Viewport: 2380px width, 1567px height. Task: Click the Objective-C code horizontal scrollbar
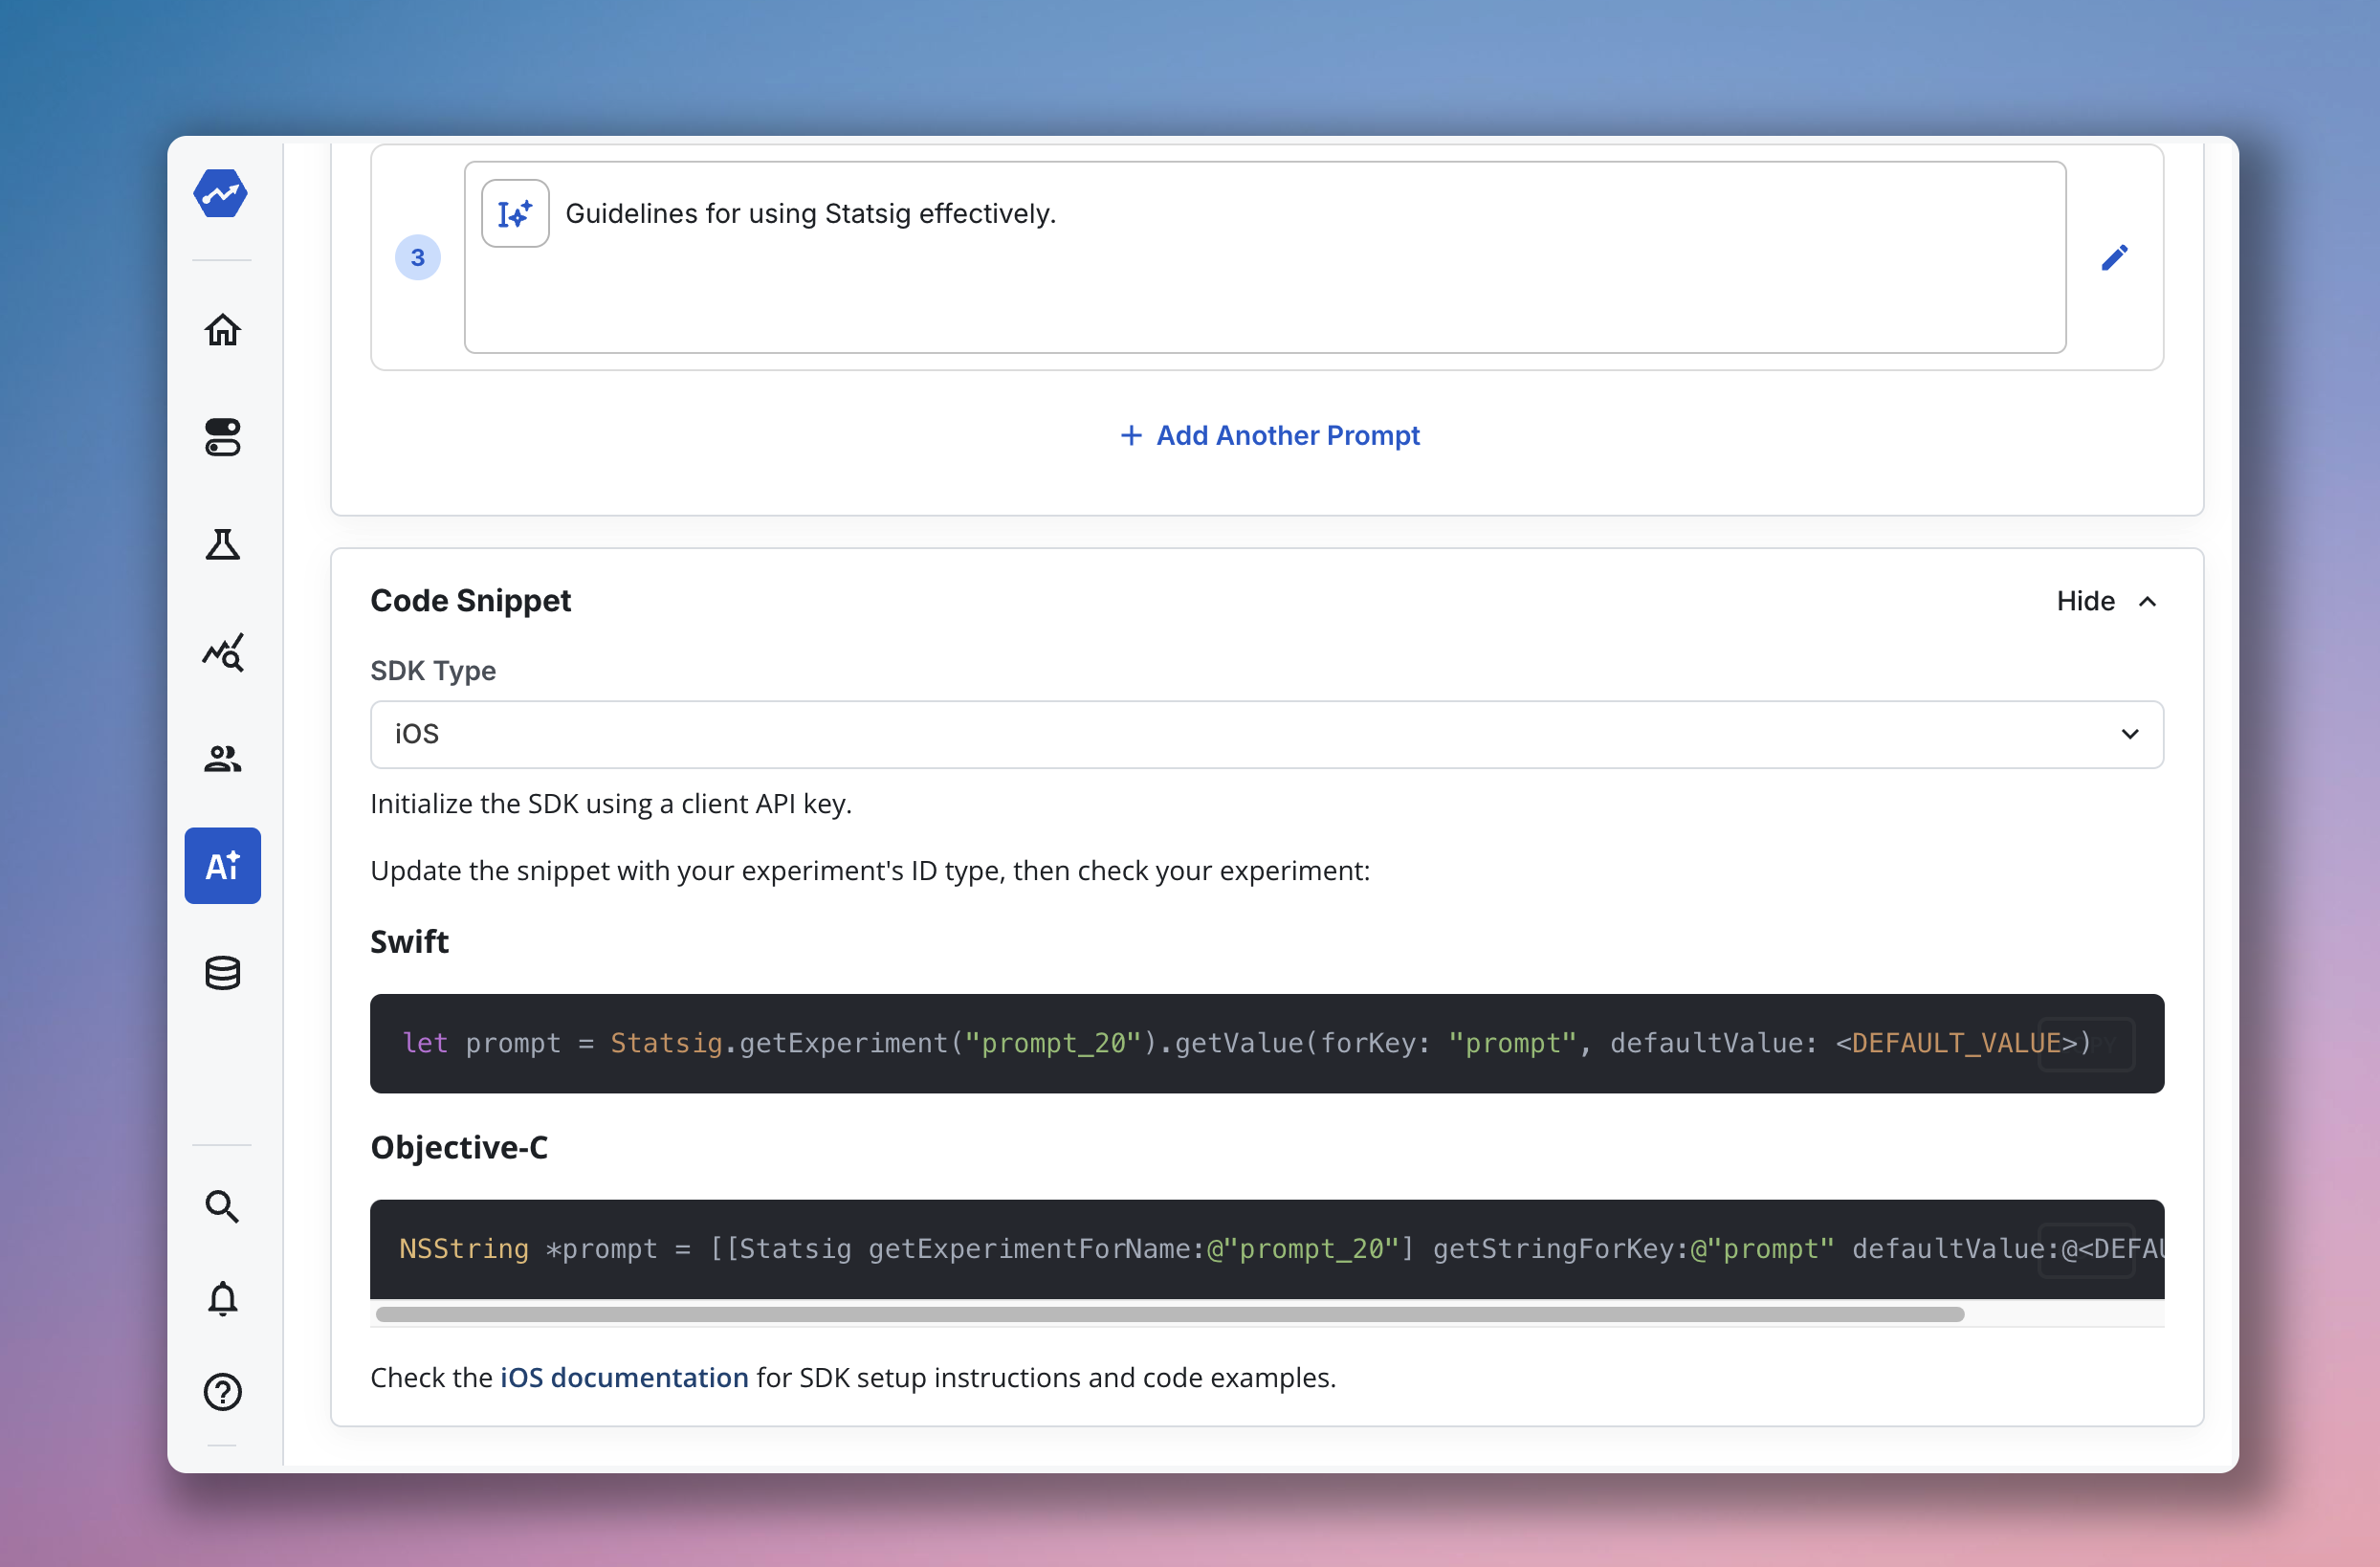coord(1169,1315)
